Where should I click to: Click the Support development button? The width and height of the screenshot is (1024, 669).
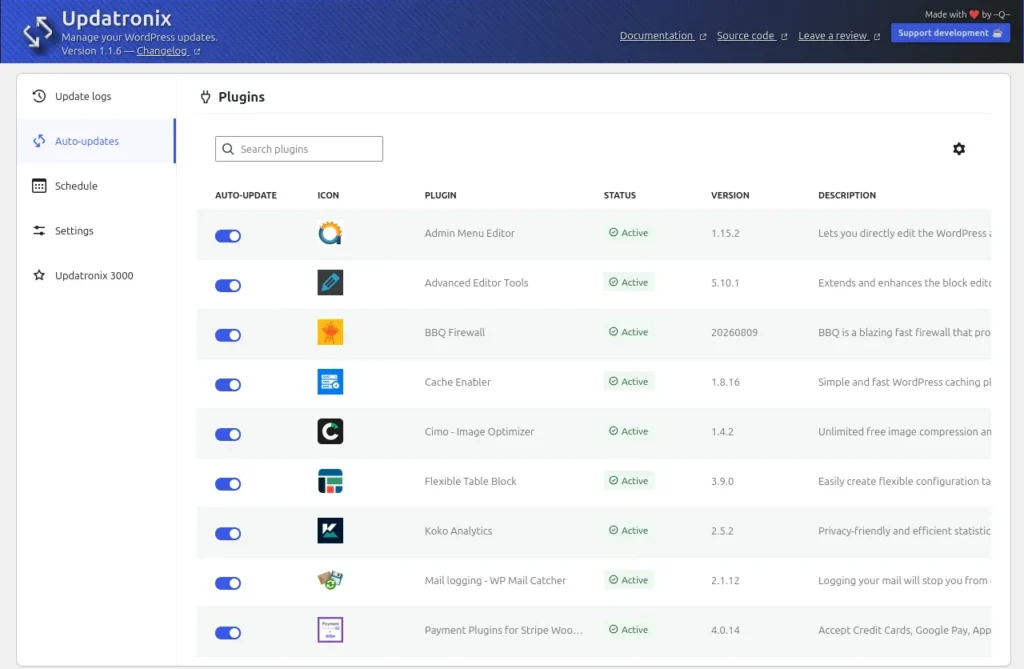click(x=950, y=33)
